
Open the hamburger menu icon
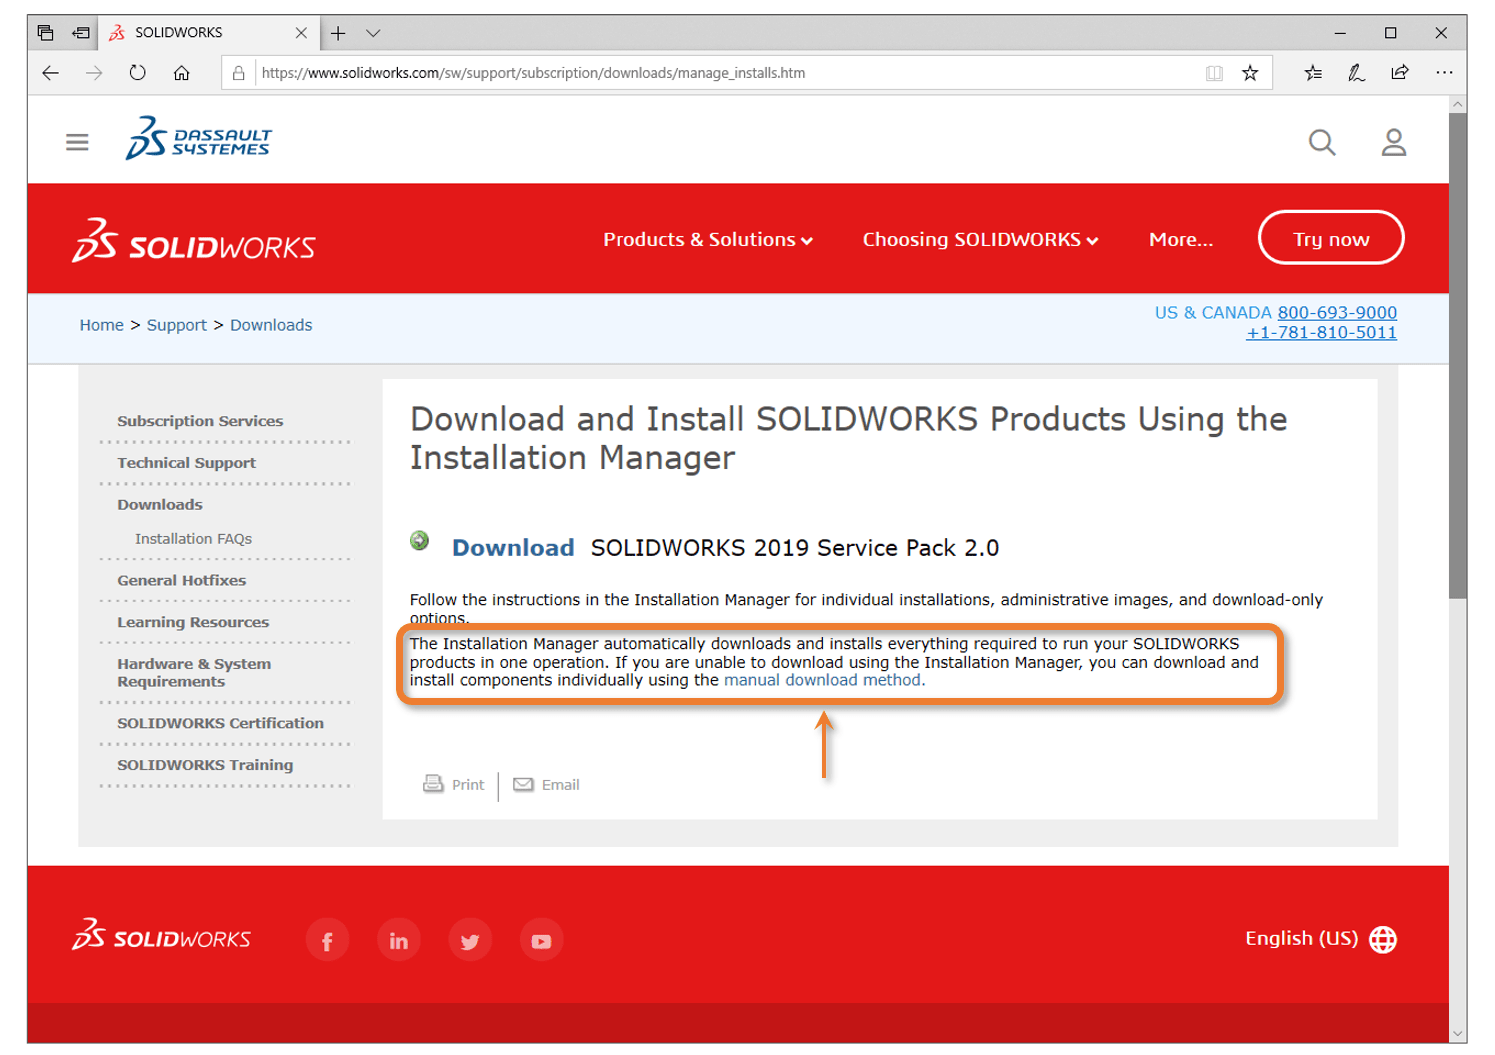coord(77,142)
